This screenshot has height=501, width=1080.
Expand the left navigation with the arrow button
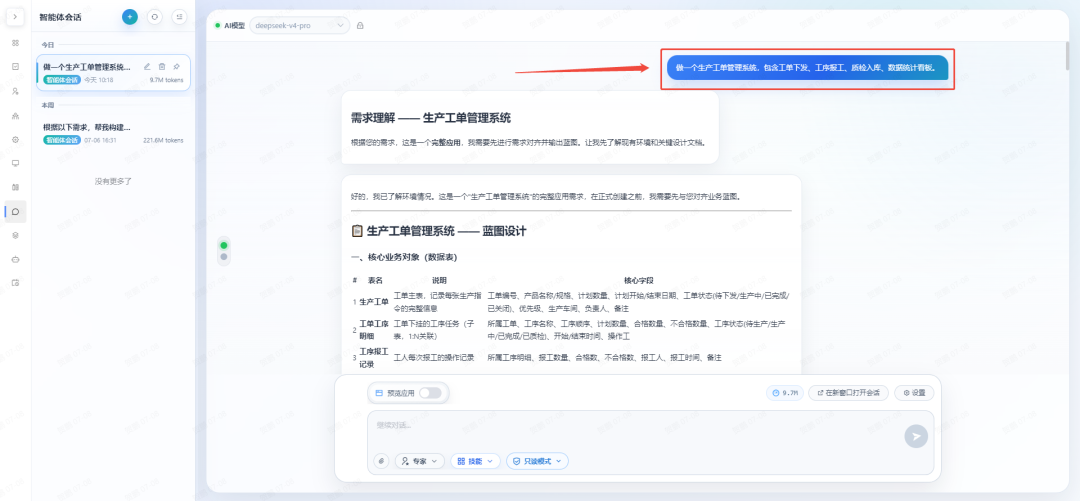(x=15, y=17)
